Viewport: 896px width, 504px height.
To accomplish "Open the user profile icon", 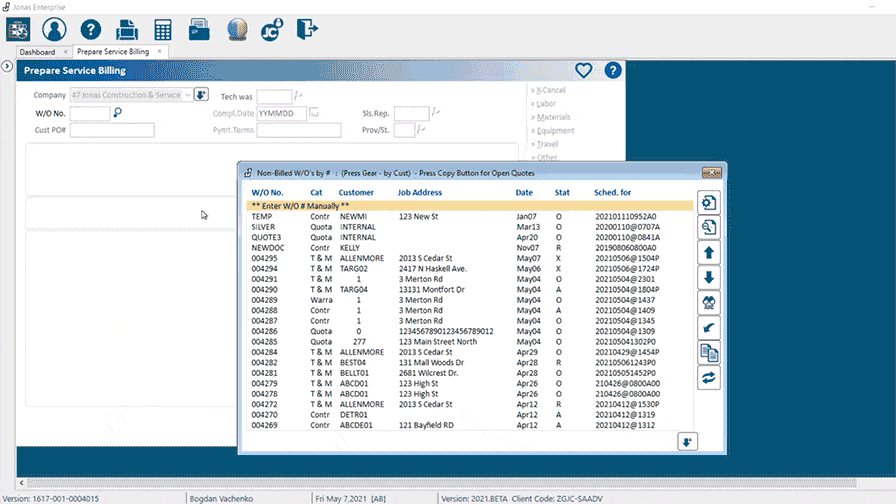I will click(54, 30).
